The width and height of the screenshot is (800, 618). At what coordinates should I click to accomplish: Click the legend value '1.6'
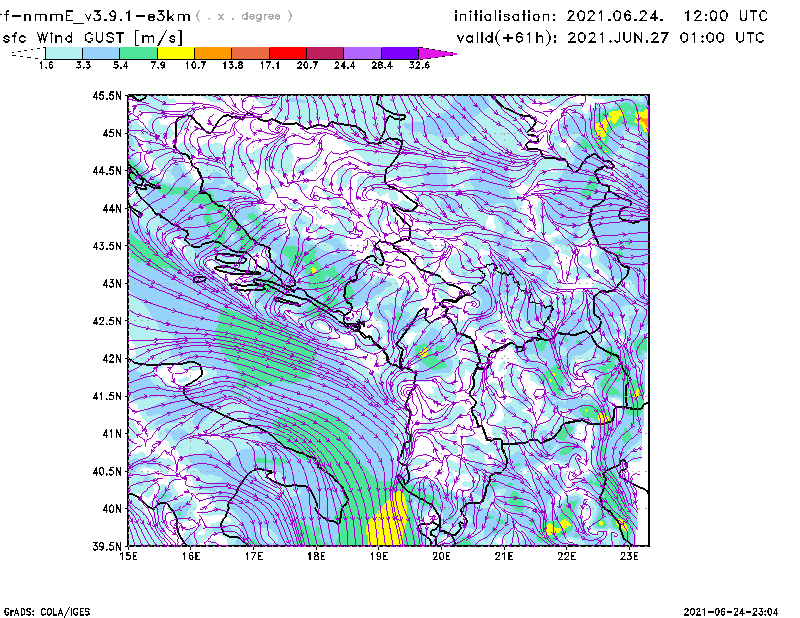click(46, 65)
